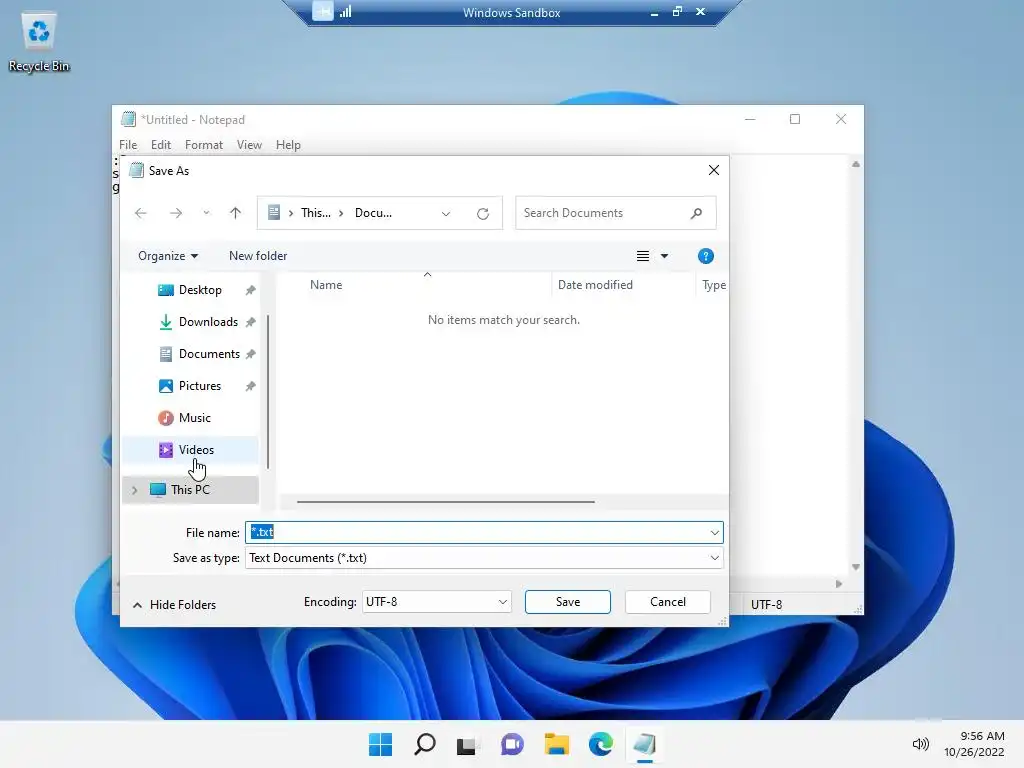
Task: Select Downloads in the navigation pane
Action: coord(208,322)
